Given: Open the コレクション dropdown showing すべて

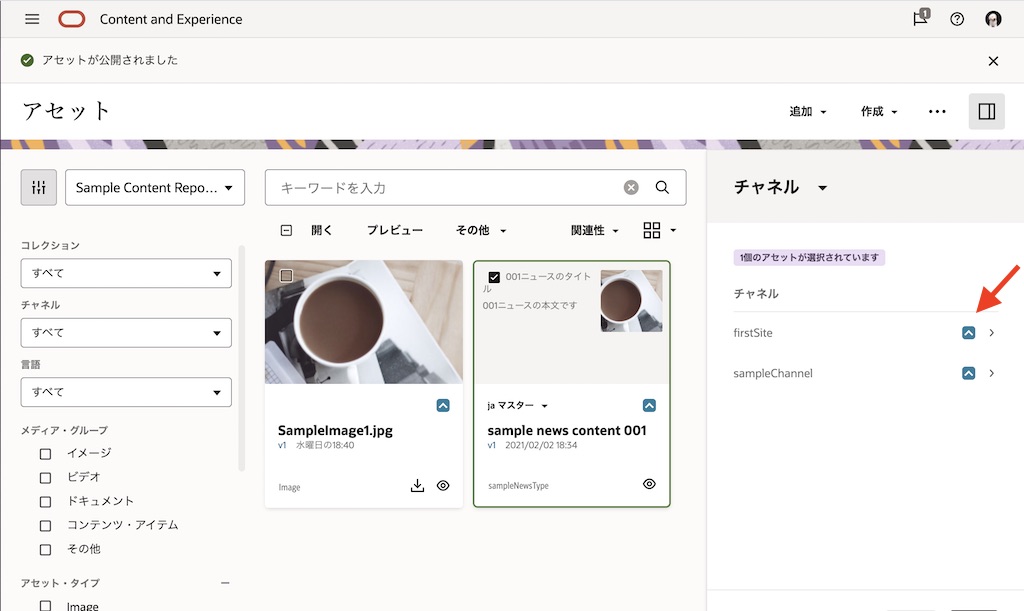Looking at the screenshot, I should pyautogui.click(x=126, y=273).
